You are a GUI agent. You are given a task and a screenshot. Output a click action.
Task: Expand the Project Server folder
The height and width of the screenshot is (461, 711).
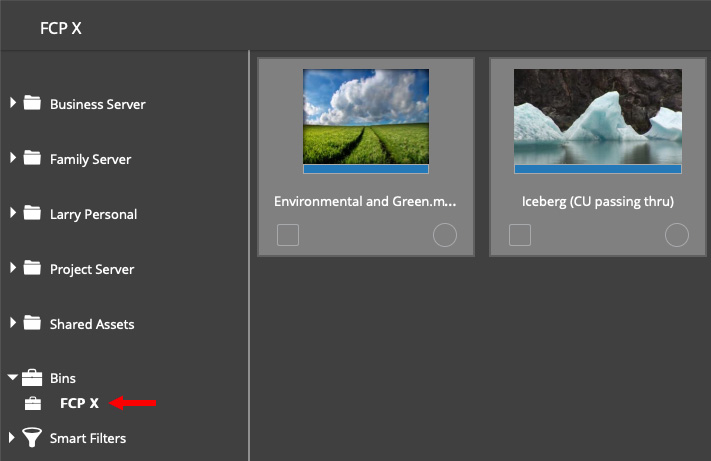point(13,267)
